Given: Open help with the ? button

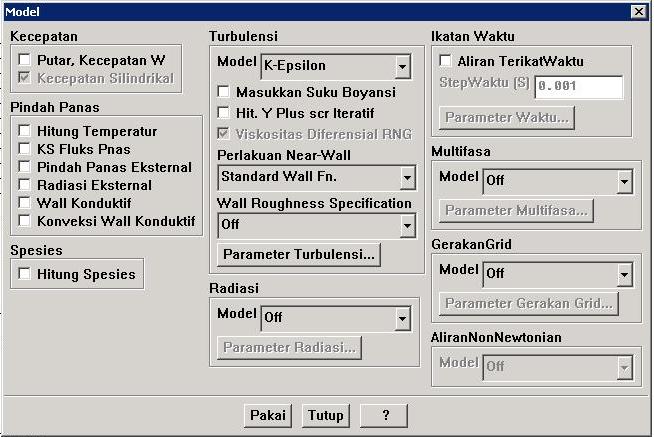Looking at the screenshot, I should (x=383, y=415).
